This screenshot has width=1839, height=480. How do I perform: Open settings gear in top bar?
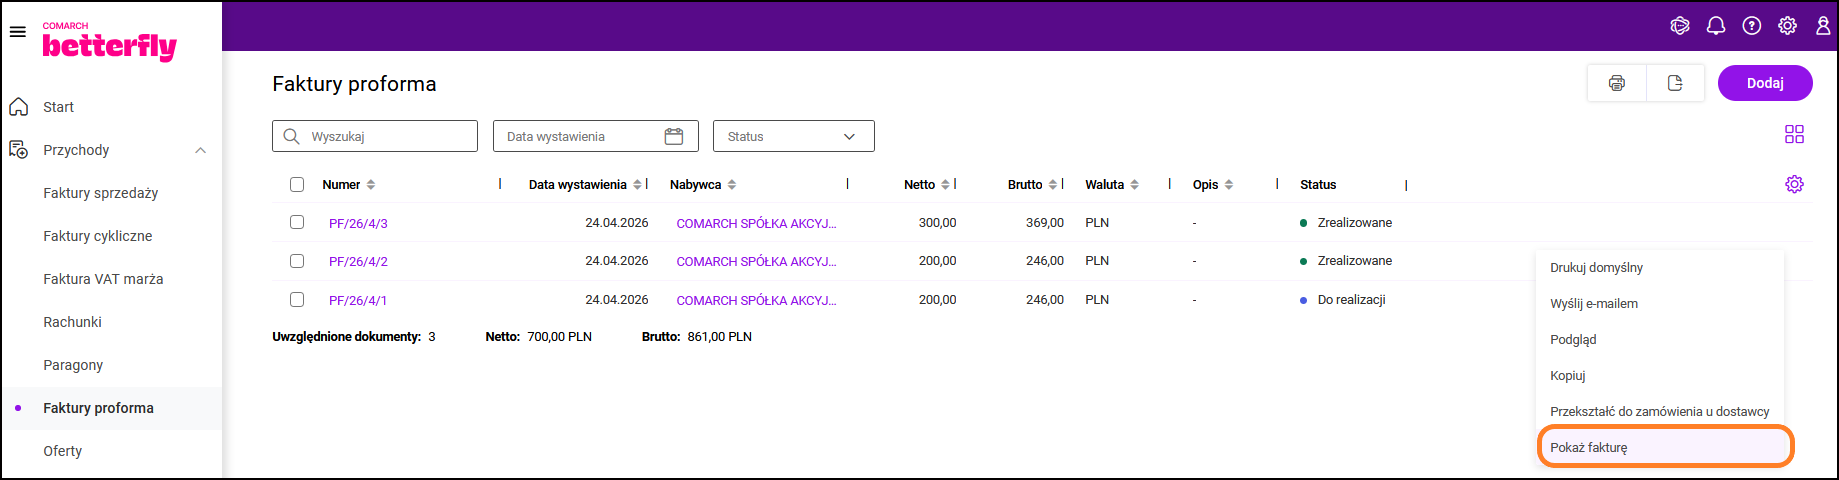pos(1787,26)
